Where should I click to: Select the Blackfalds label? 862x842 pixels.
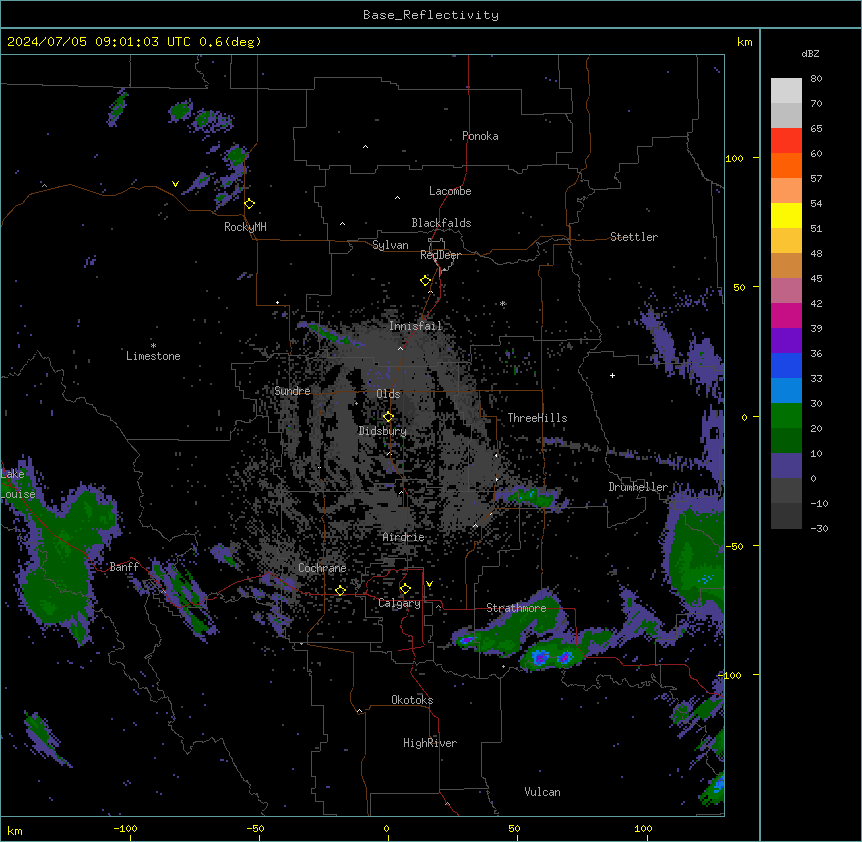pos(441,223)
